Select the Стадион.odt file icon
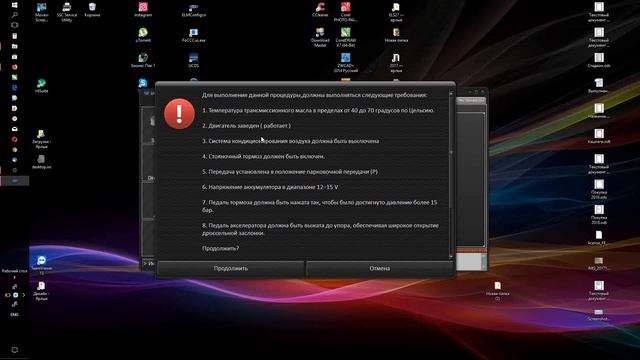The image size is (640, 360). coord(599,60)
